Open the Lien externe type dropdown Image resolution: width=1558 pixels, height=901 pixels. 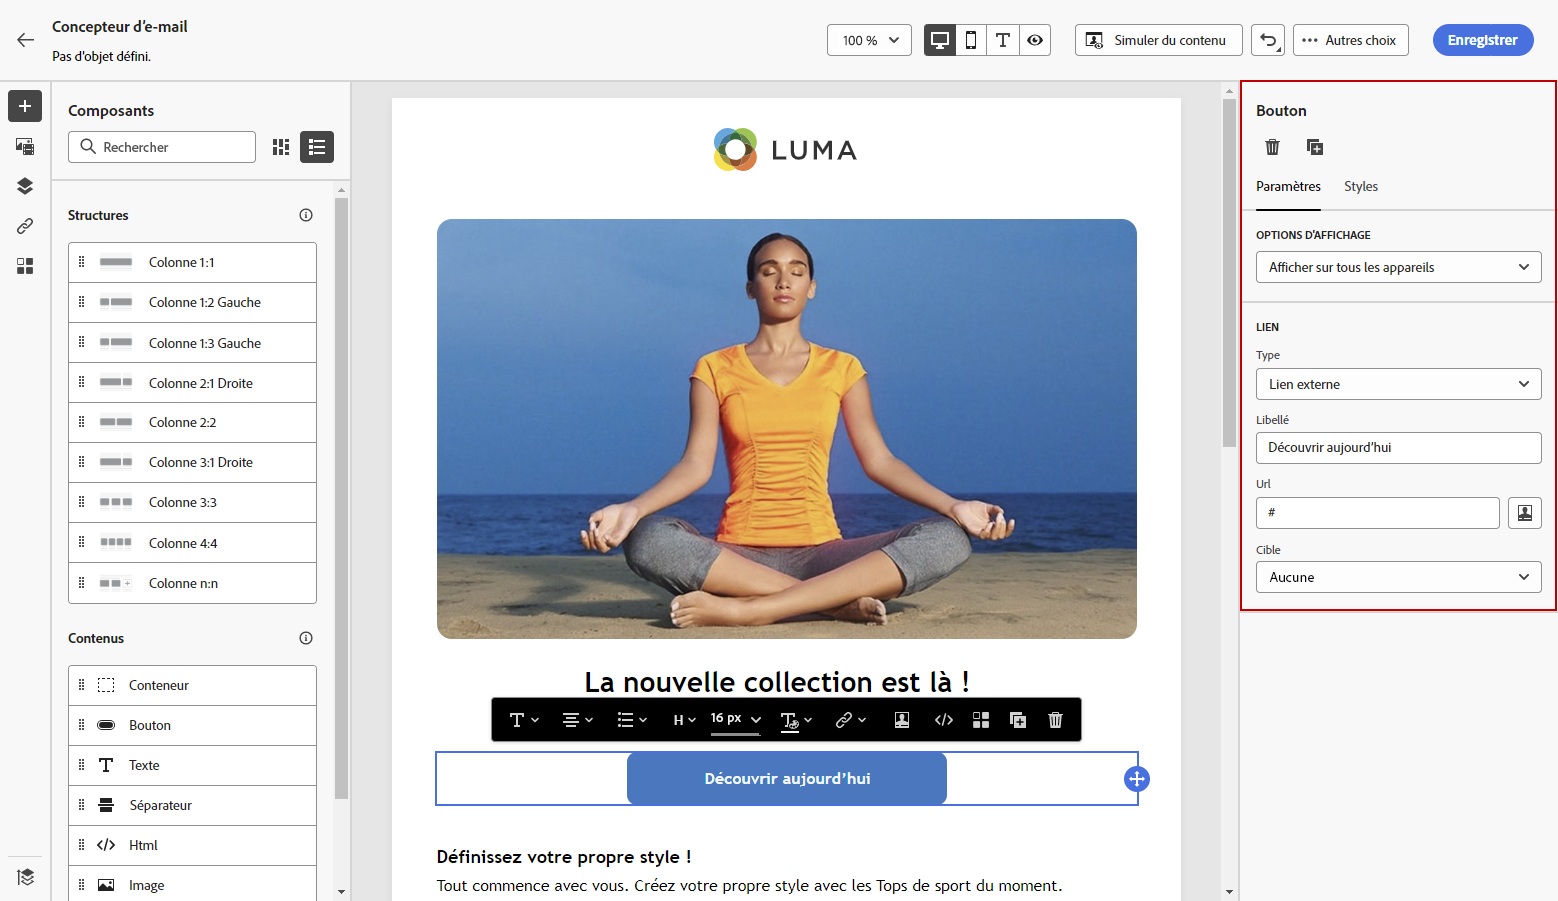1398,384
